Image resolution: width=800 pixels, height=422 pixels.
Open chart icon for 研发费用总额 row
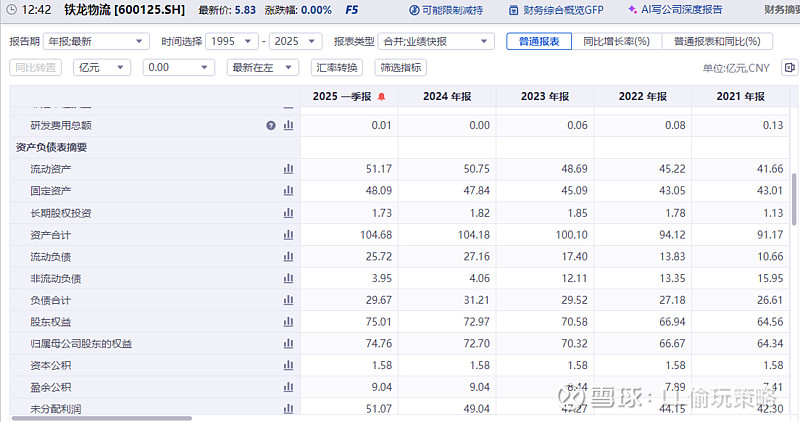(x=288, y=126)
